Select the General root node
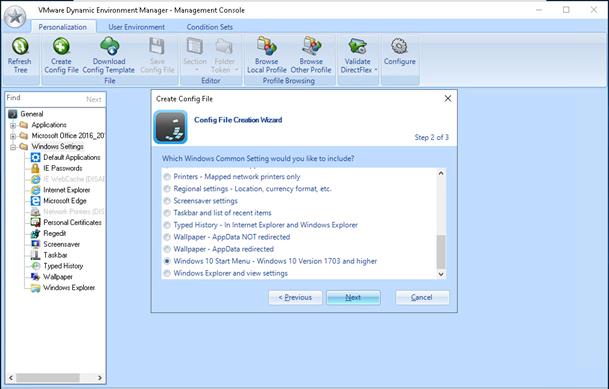The image size is (609, 389). [x=26, y=114]
